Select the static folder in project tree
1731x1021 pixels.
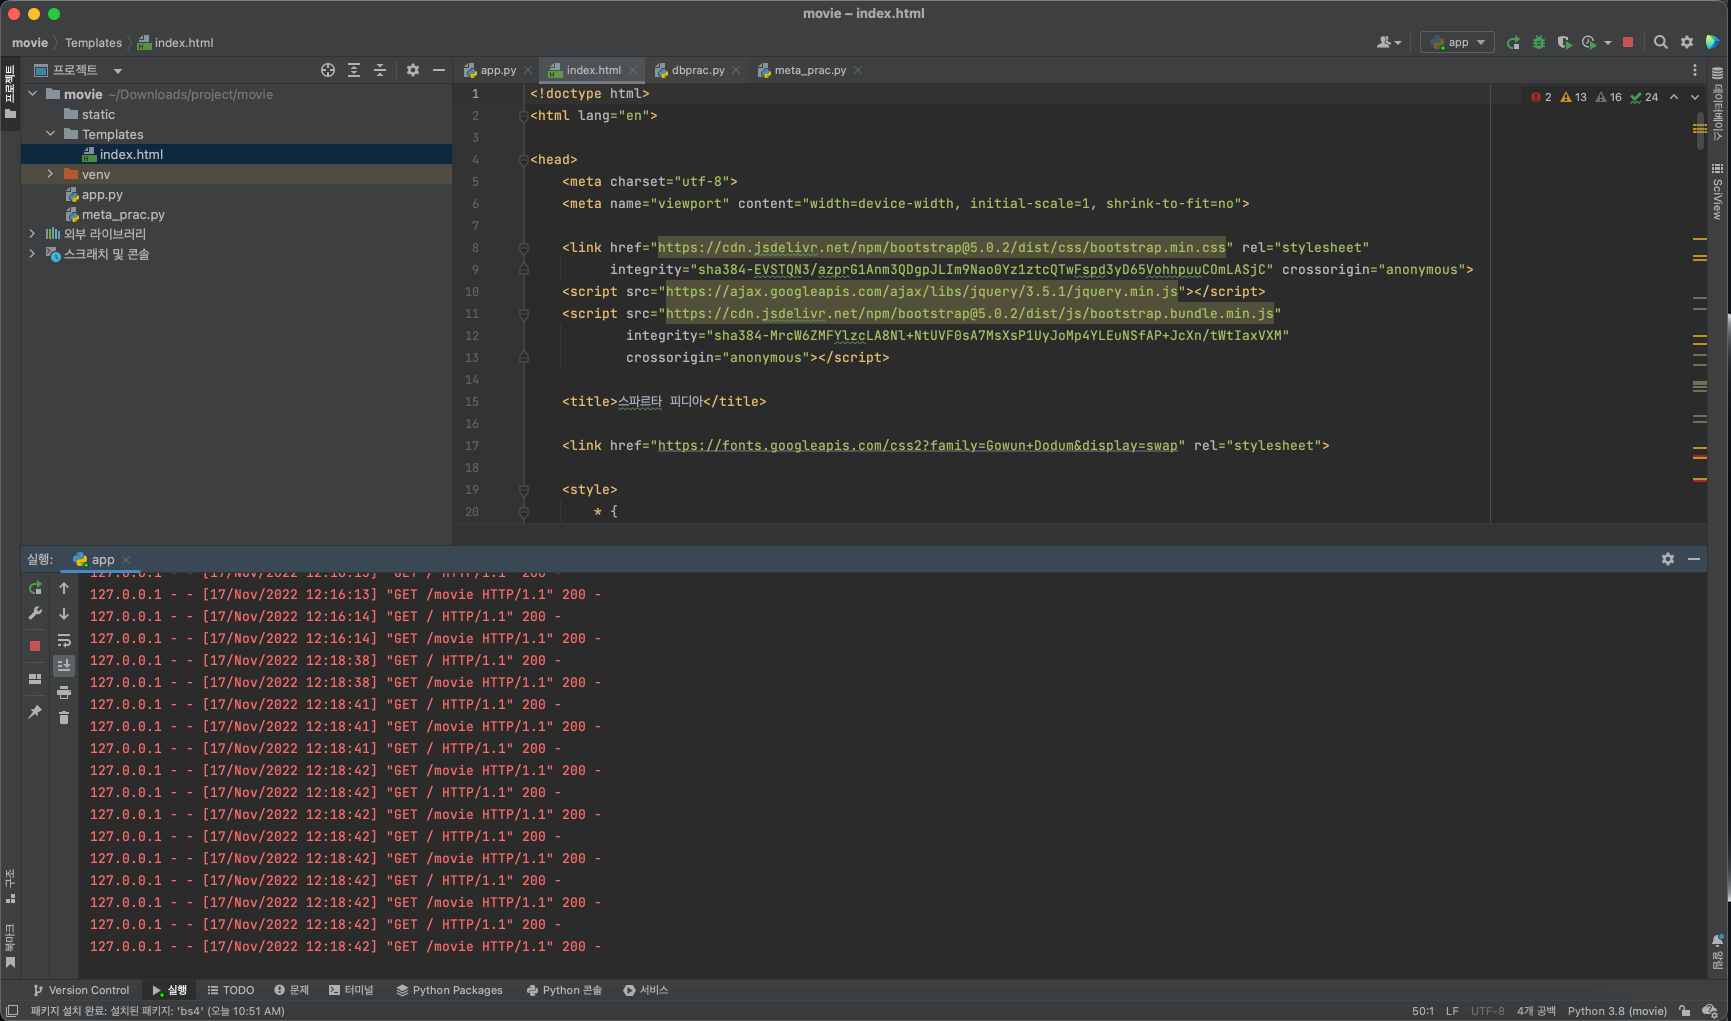pyautogui.click(x=98, y=114)
